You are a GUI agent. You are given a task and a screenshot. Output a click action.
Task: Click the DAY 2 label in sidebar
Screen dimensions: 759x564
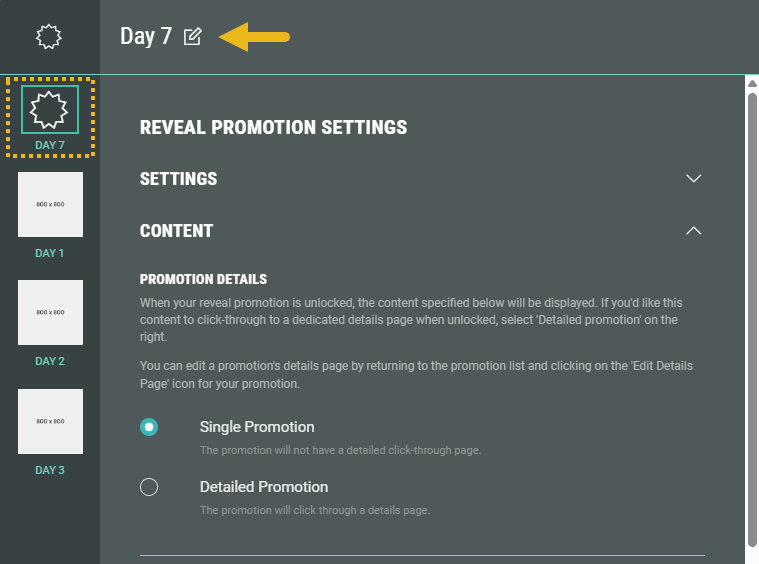tap(49, 361)
